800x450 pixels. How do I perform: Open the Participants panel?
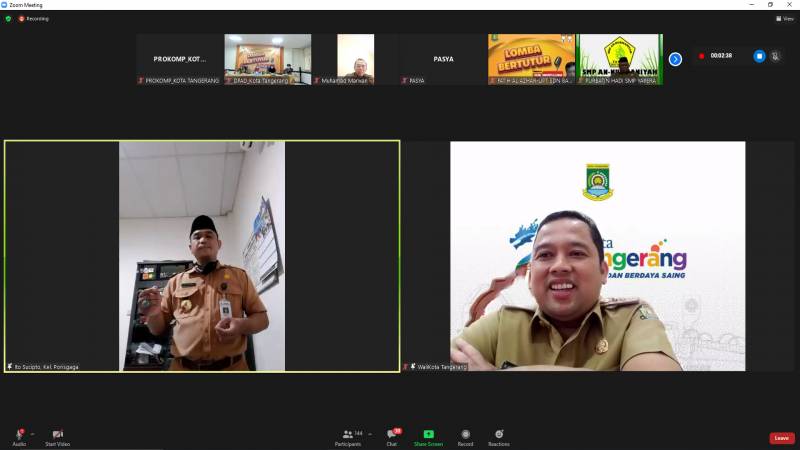click(x=350, y=436)
